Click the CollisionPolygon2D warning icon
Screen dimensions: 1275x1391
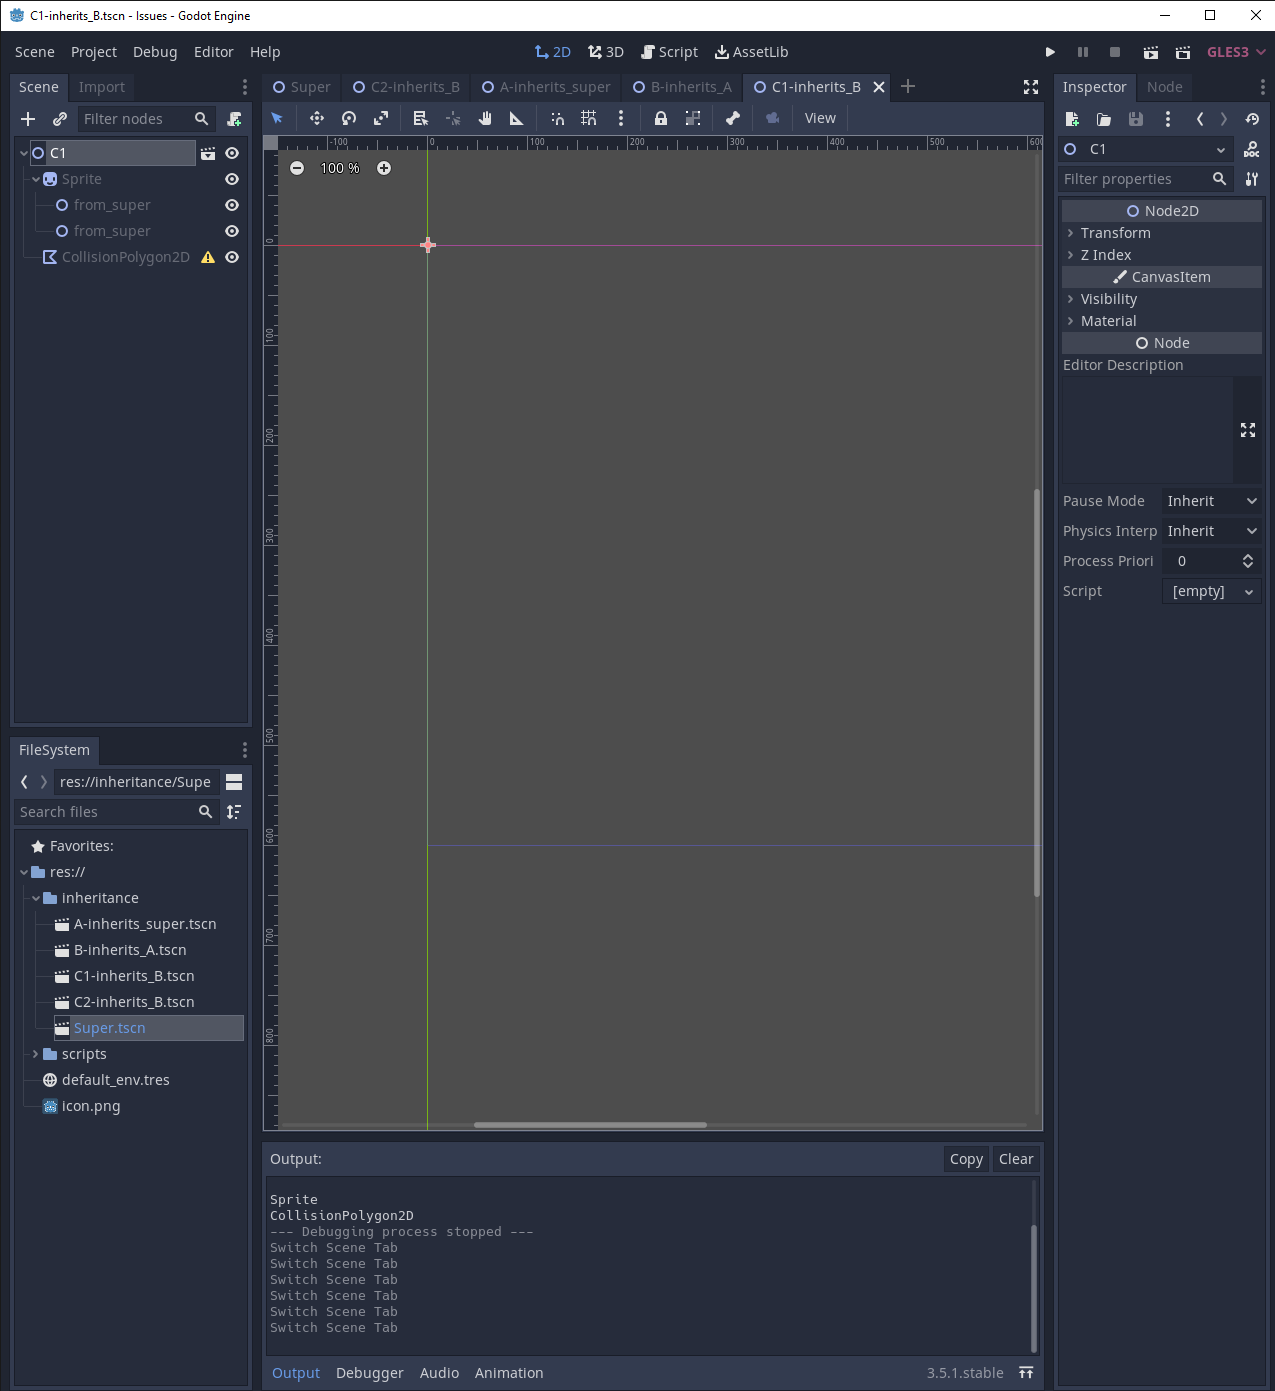coord(208,257)
